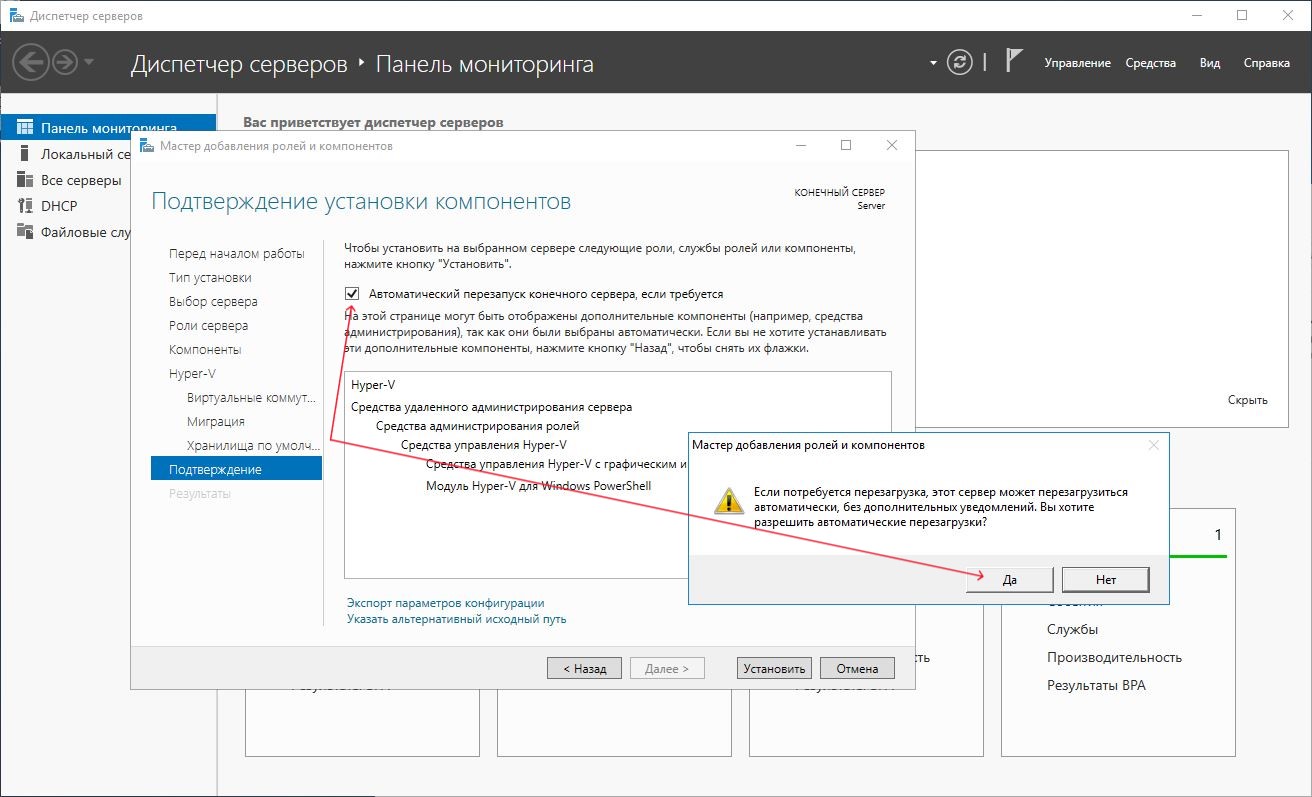Screen dimensions: 1312x797
Task: Click the forward navigation arrow icon
Action: 65,63
